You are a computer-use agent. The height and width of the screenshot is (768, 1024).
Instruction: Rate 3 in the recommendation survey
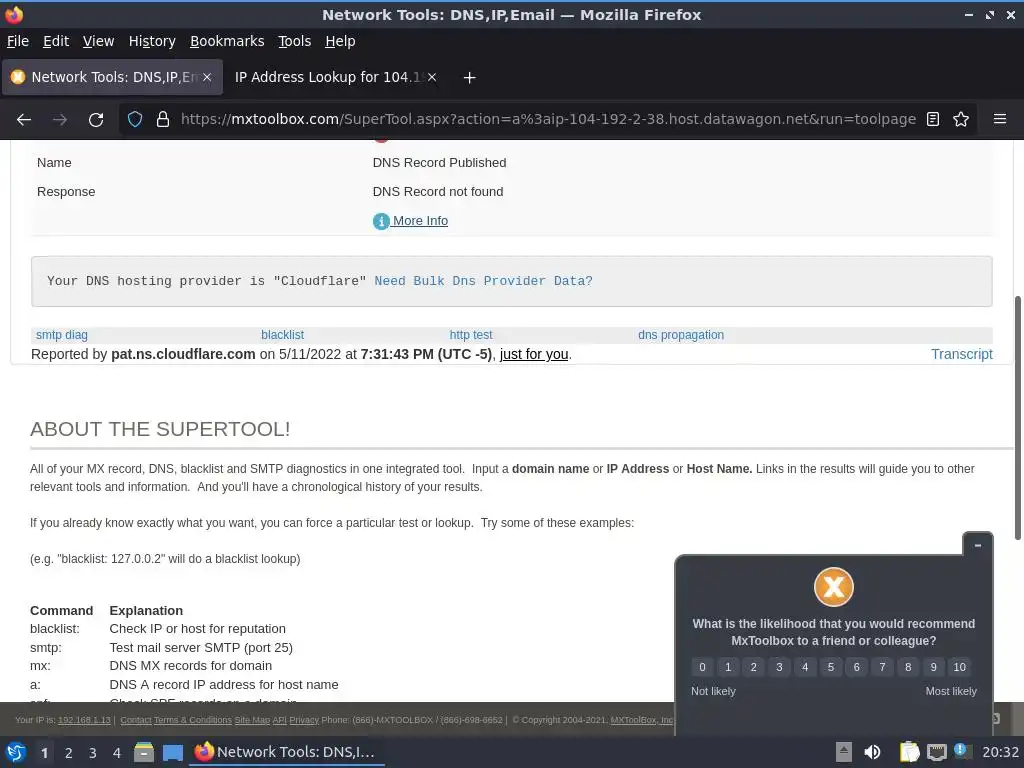click(779, 667)
